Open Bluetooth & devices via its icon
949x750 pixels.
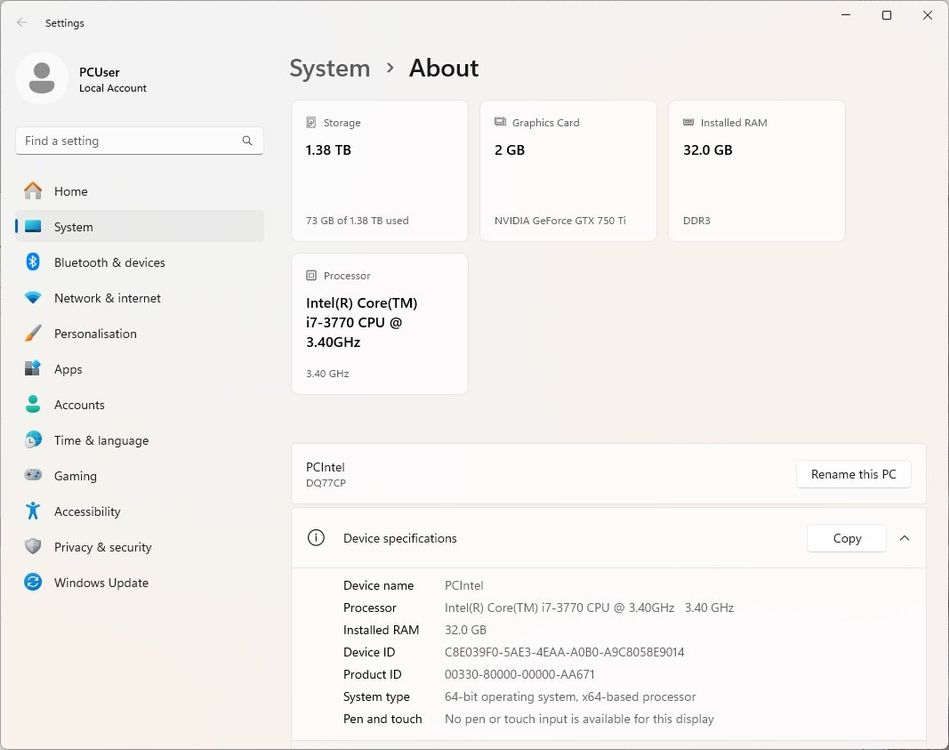coord(33,262)
